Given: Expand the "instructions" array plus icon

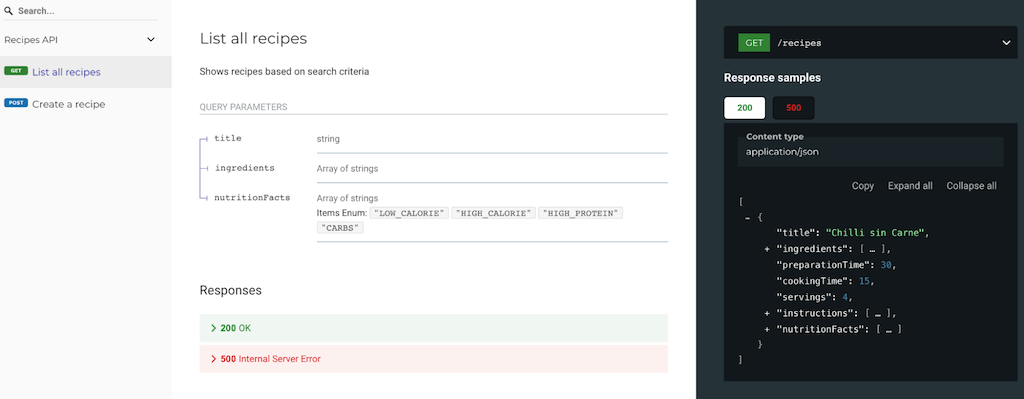Looking at the screenshot, I should (x=767, y=313).
